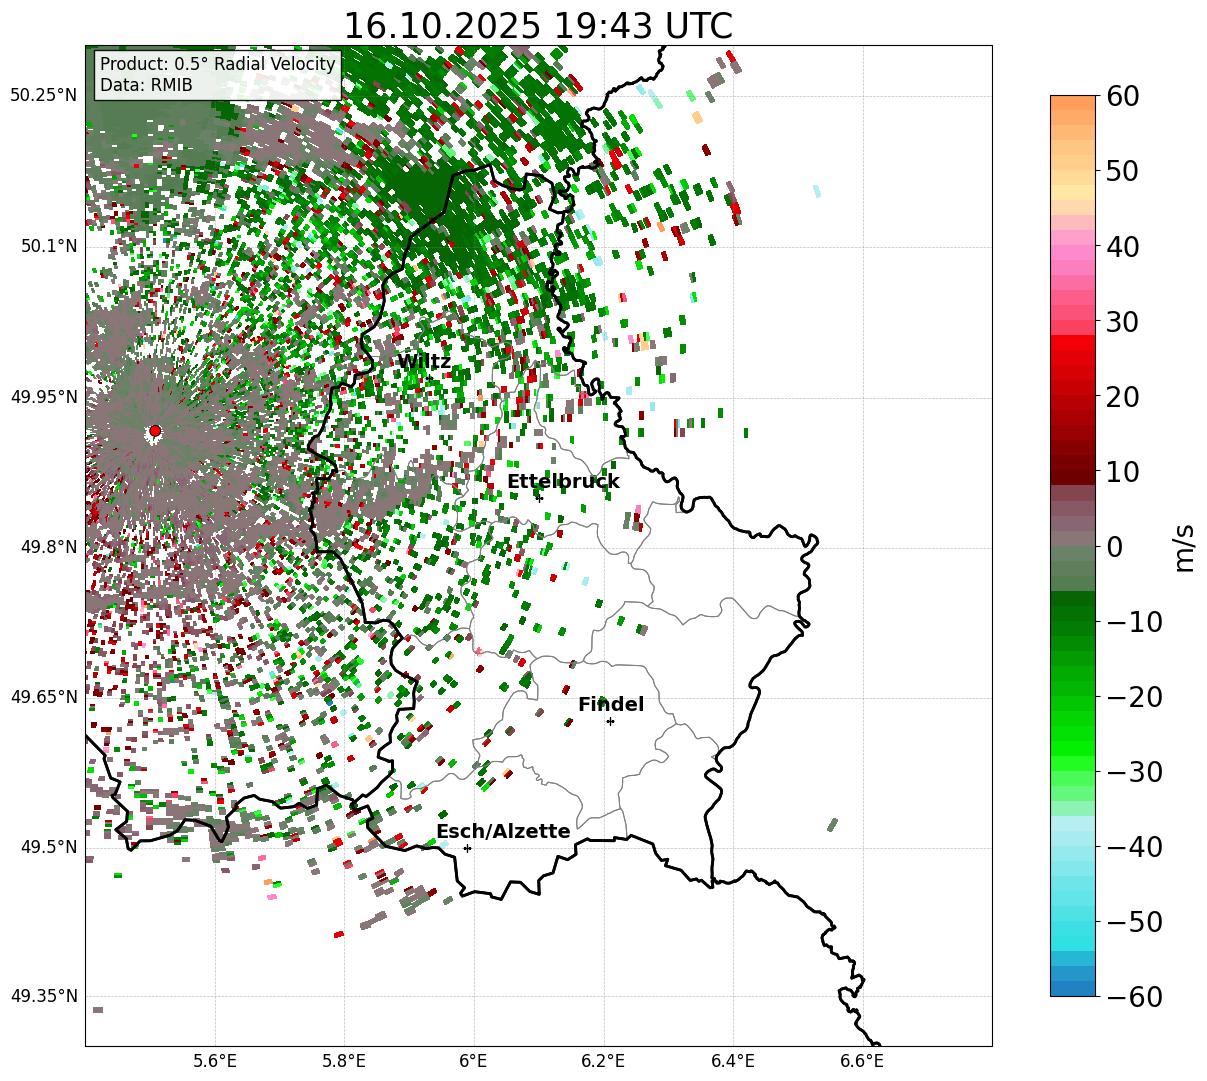Click the colorbar tick label 10

[1121, 471]
